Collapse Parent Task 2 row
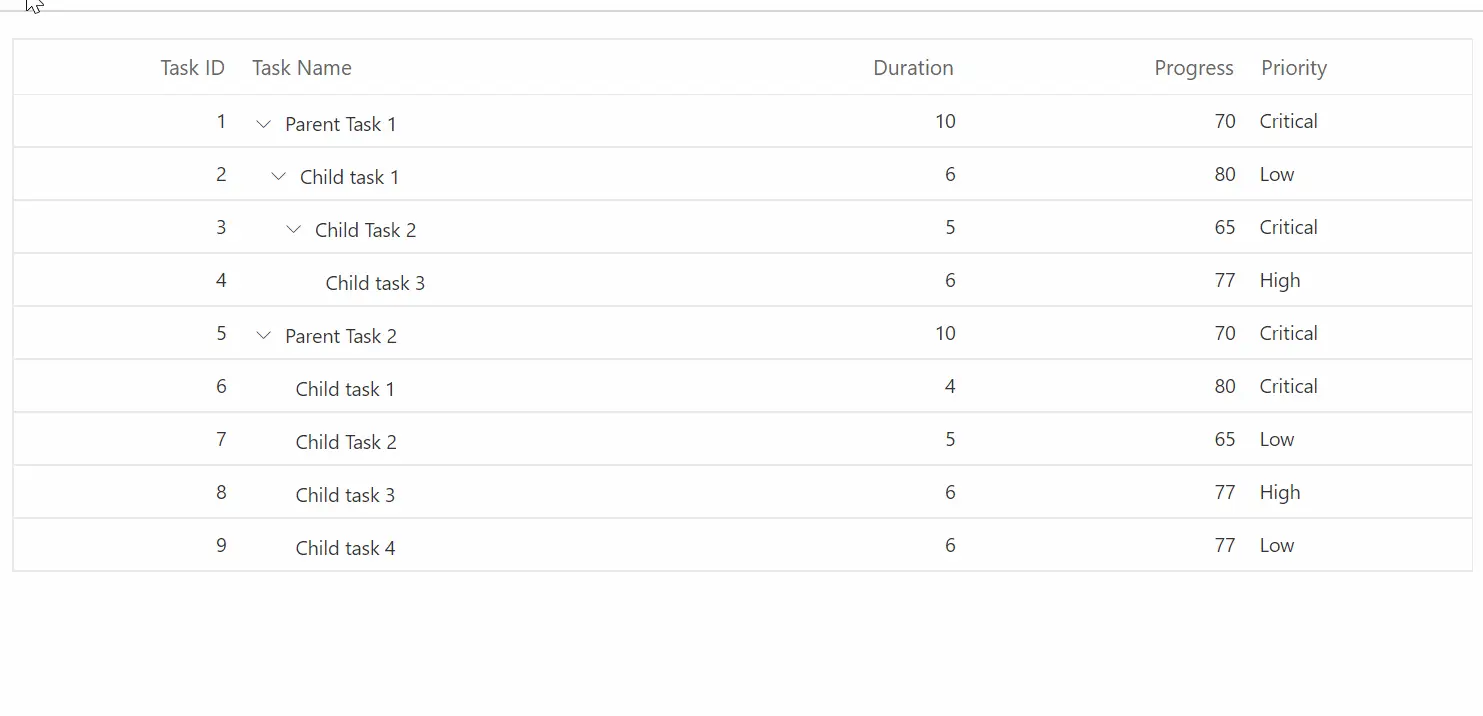Viewport: 1483px width, 716px height. pos(263,335)
